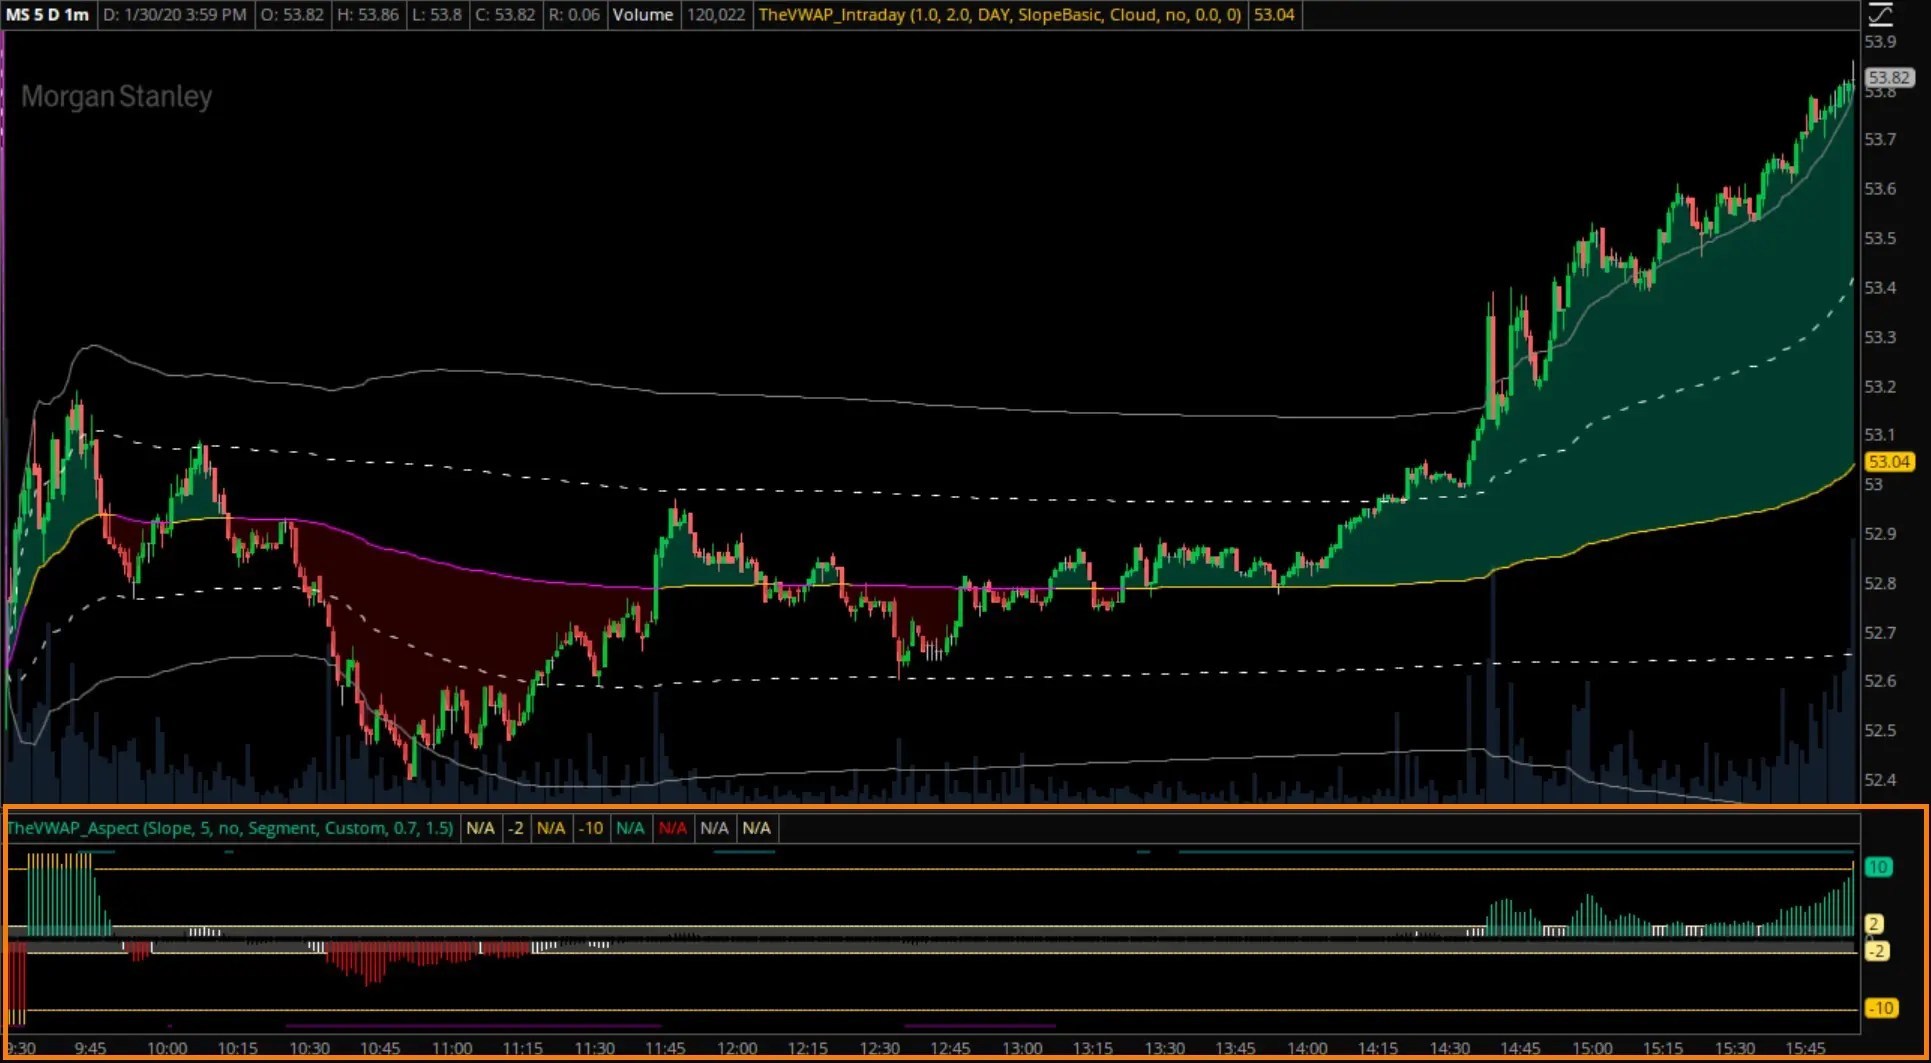Click the 53.3 price axis label

[x=1880, y=337]
